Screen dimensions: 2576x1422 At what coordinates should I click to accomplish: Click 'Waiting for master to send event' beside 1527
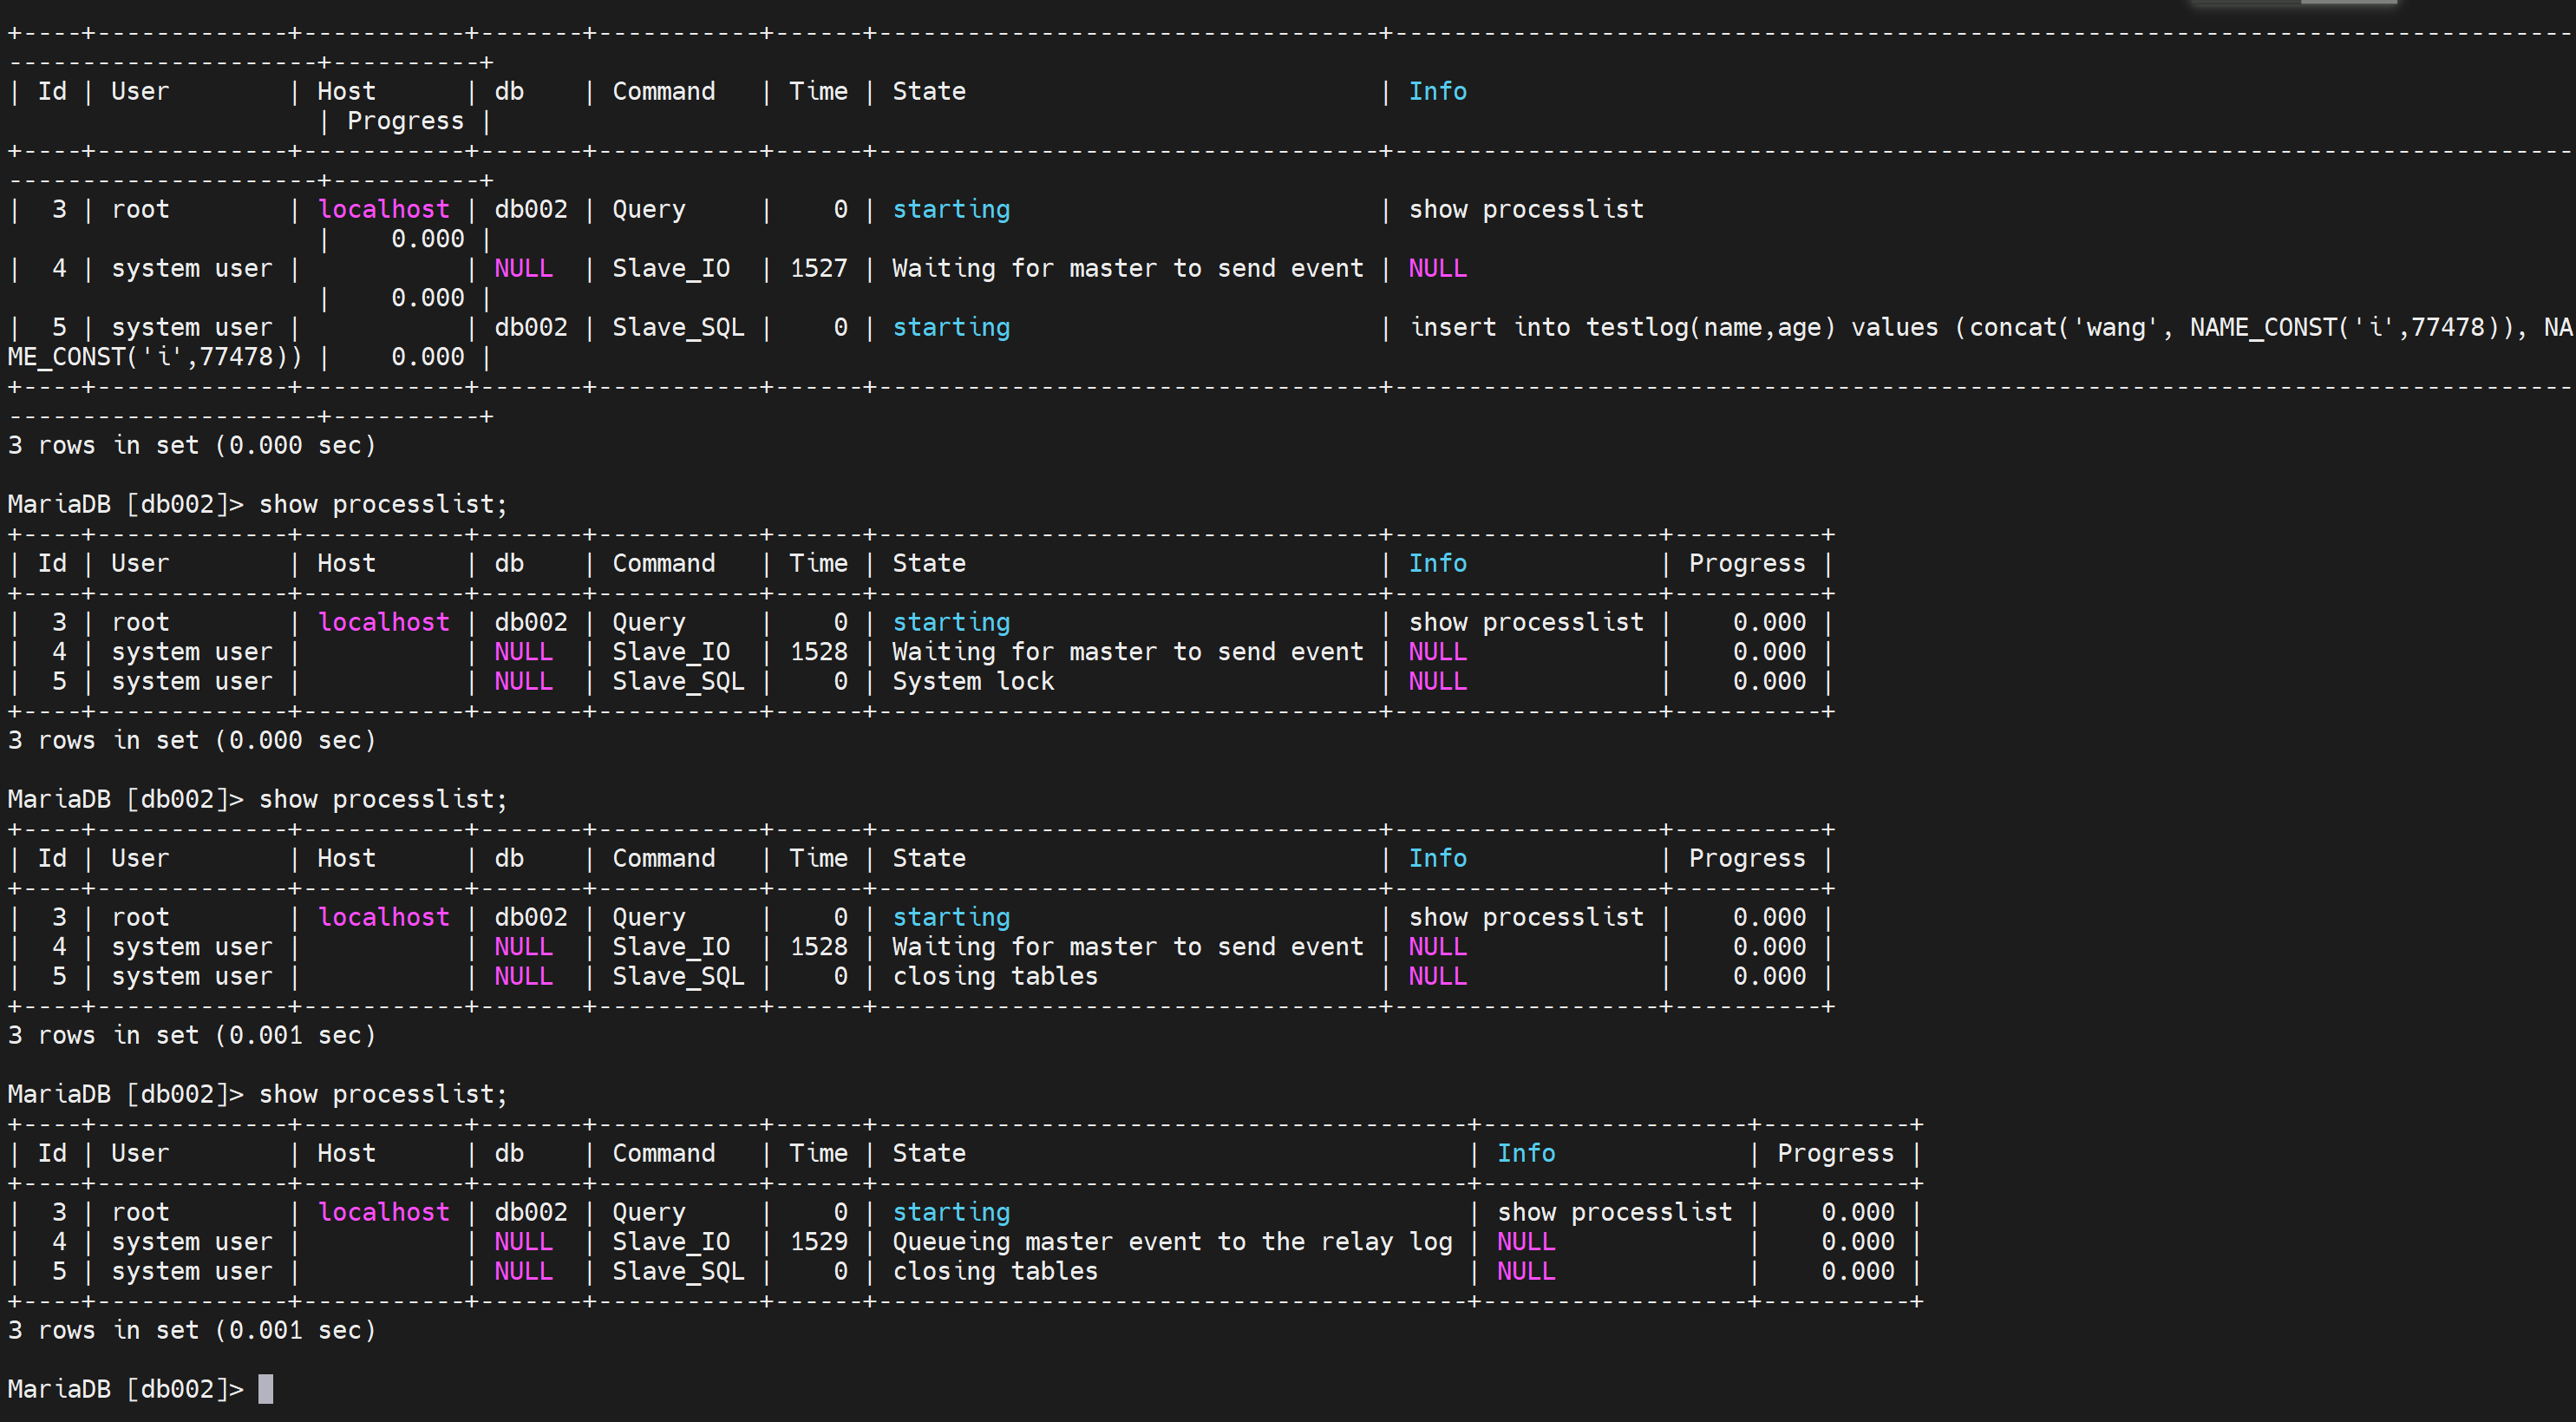[1127, 268]
